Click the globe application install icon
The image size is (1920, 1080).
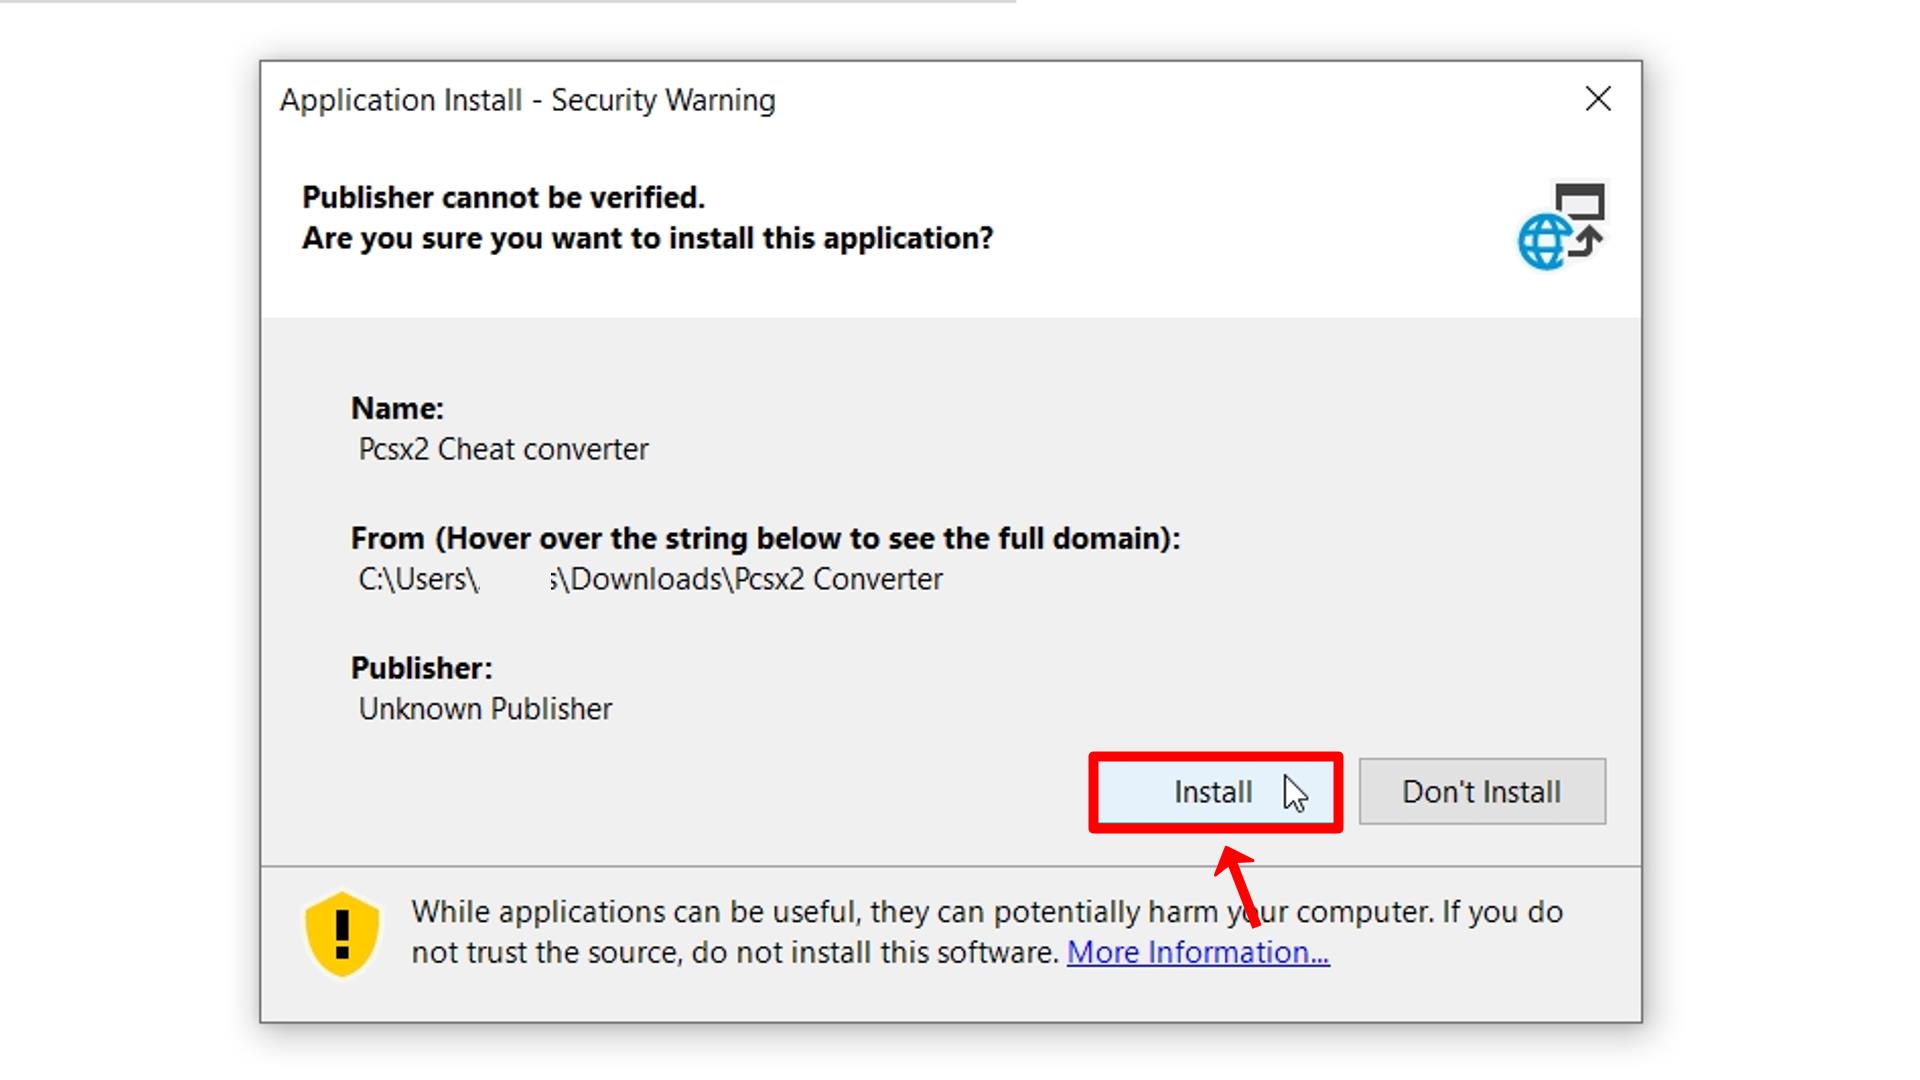(x=1561, y=226)
